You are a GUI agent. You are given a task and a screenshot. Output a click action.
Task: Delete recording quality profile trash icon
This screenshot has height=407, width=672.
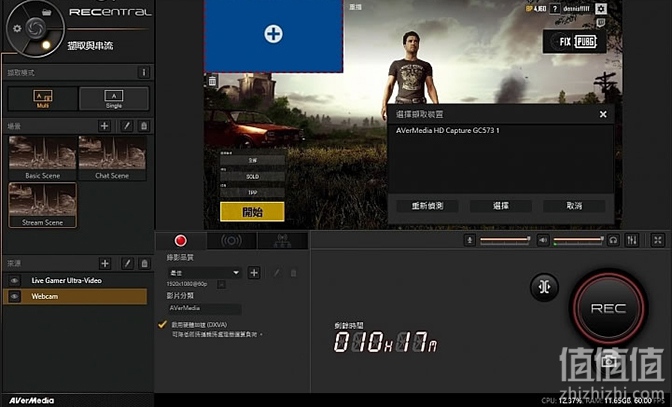pos(294,273)
